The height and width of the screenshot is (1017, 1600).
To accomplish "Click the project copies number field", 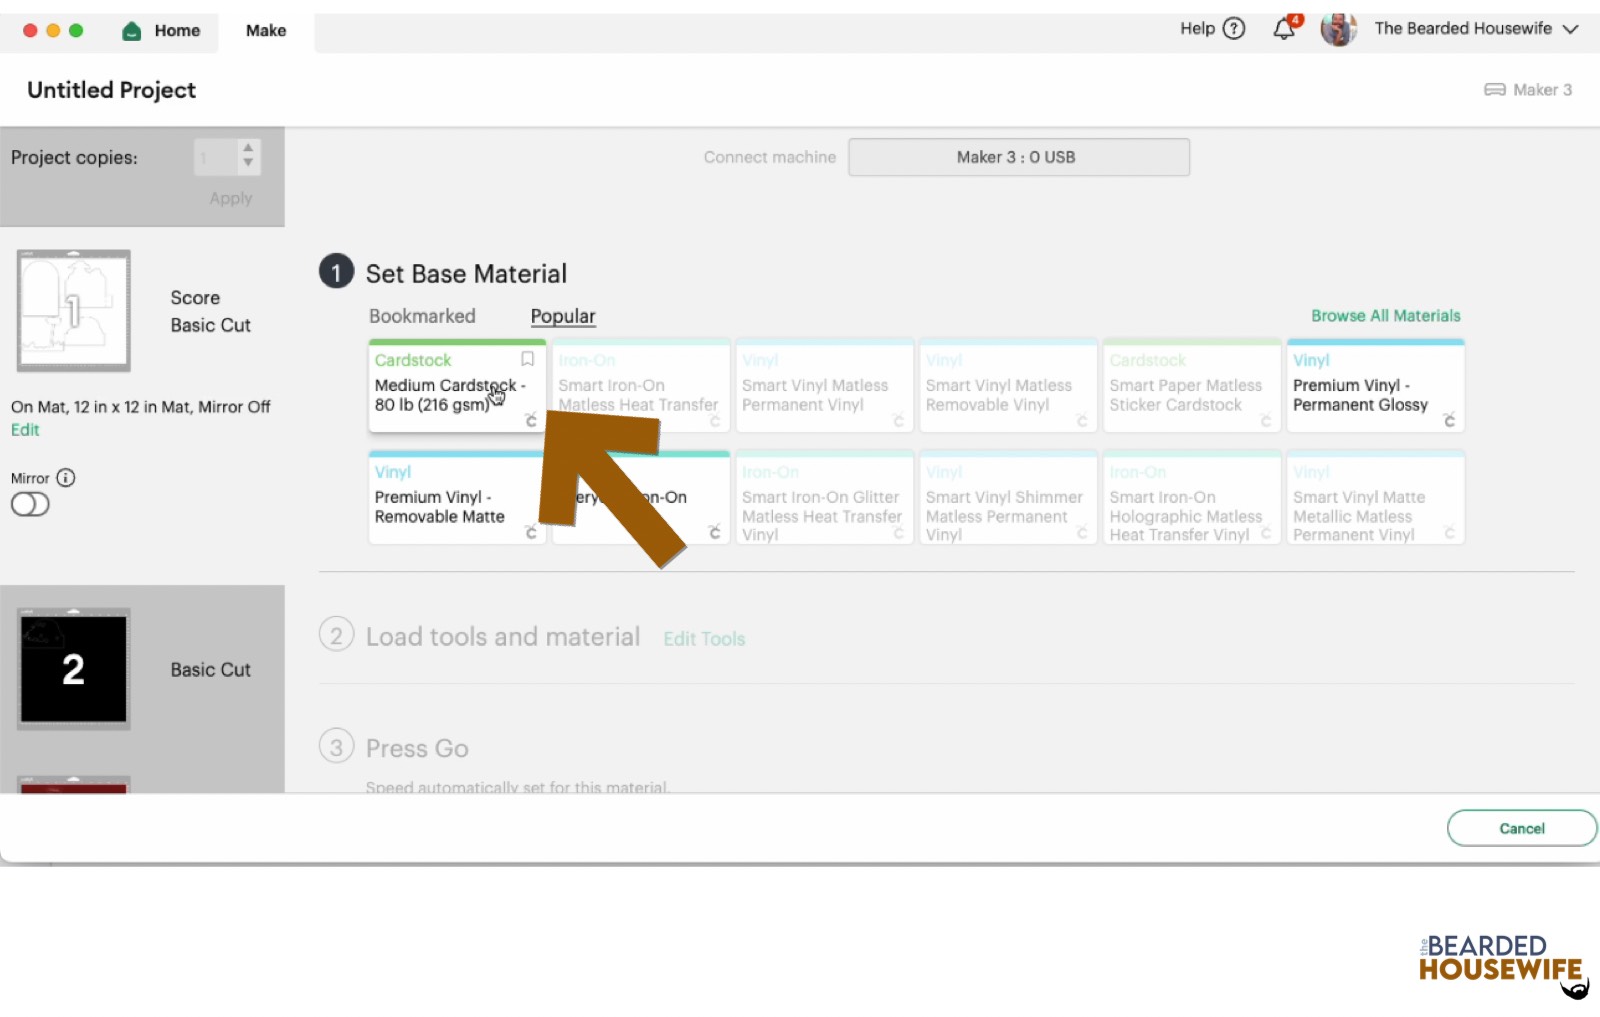I will 215,157.
